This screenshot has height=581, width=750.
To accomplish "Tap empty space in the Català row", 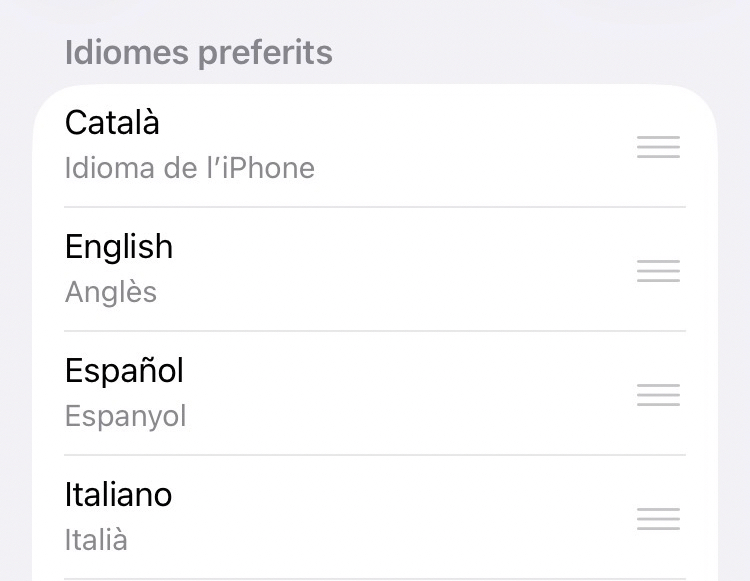I will pyautogui.click(x=450, y=146).
